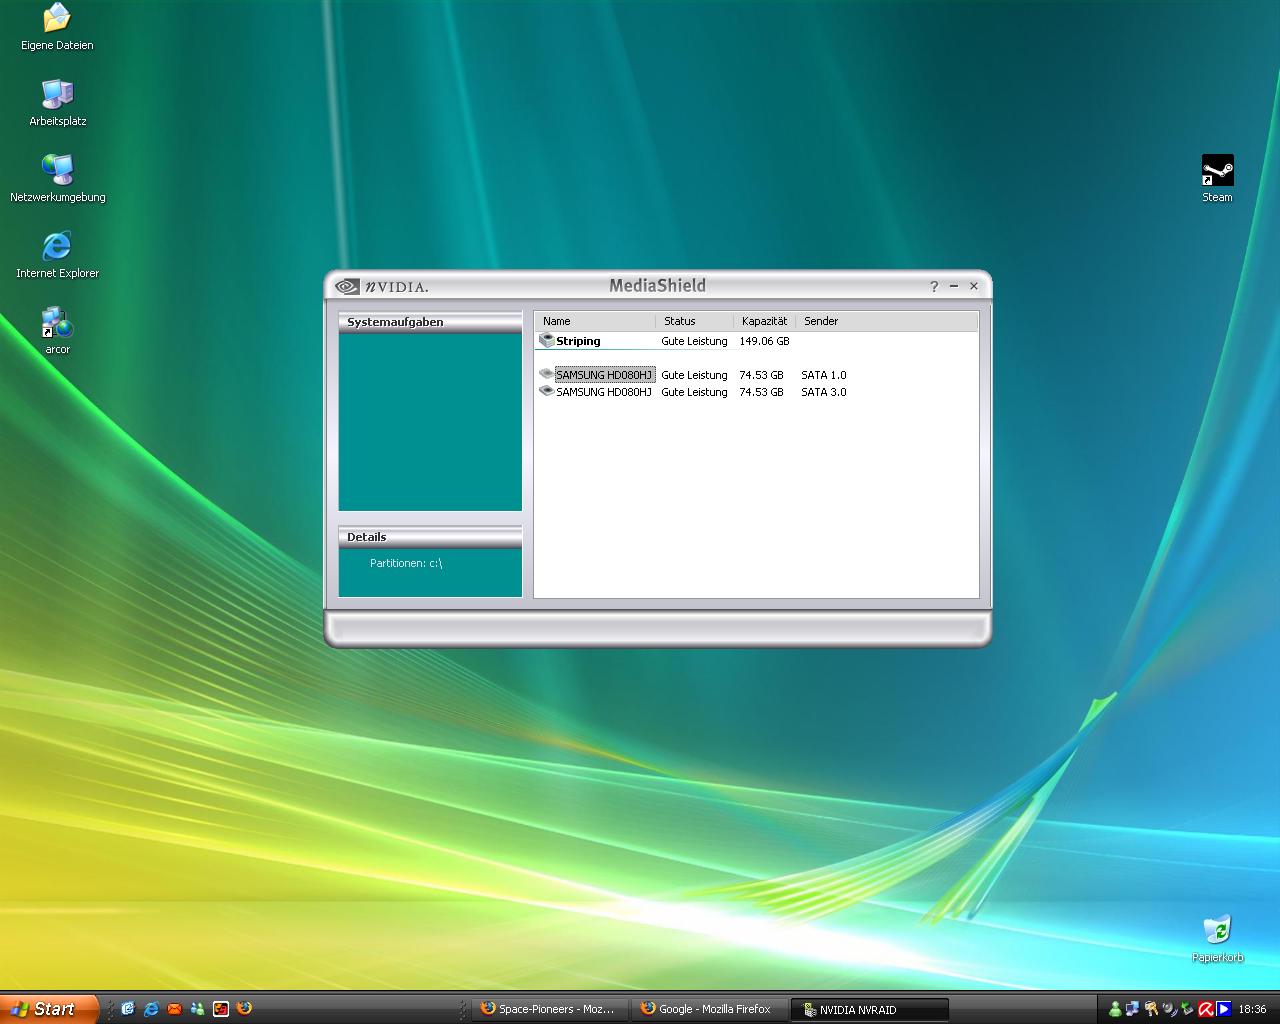
Task: Switch to Google - Mozilla Firefox taskbar window
Action: 709,1009
